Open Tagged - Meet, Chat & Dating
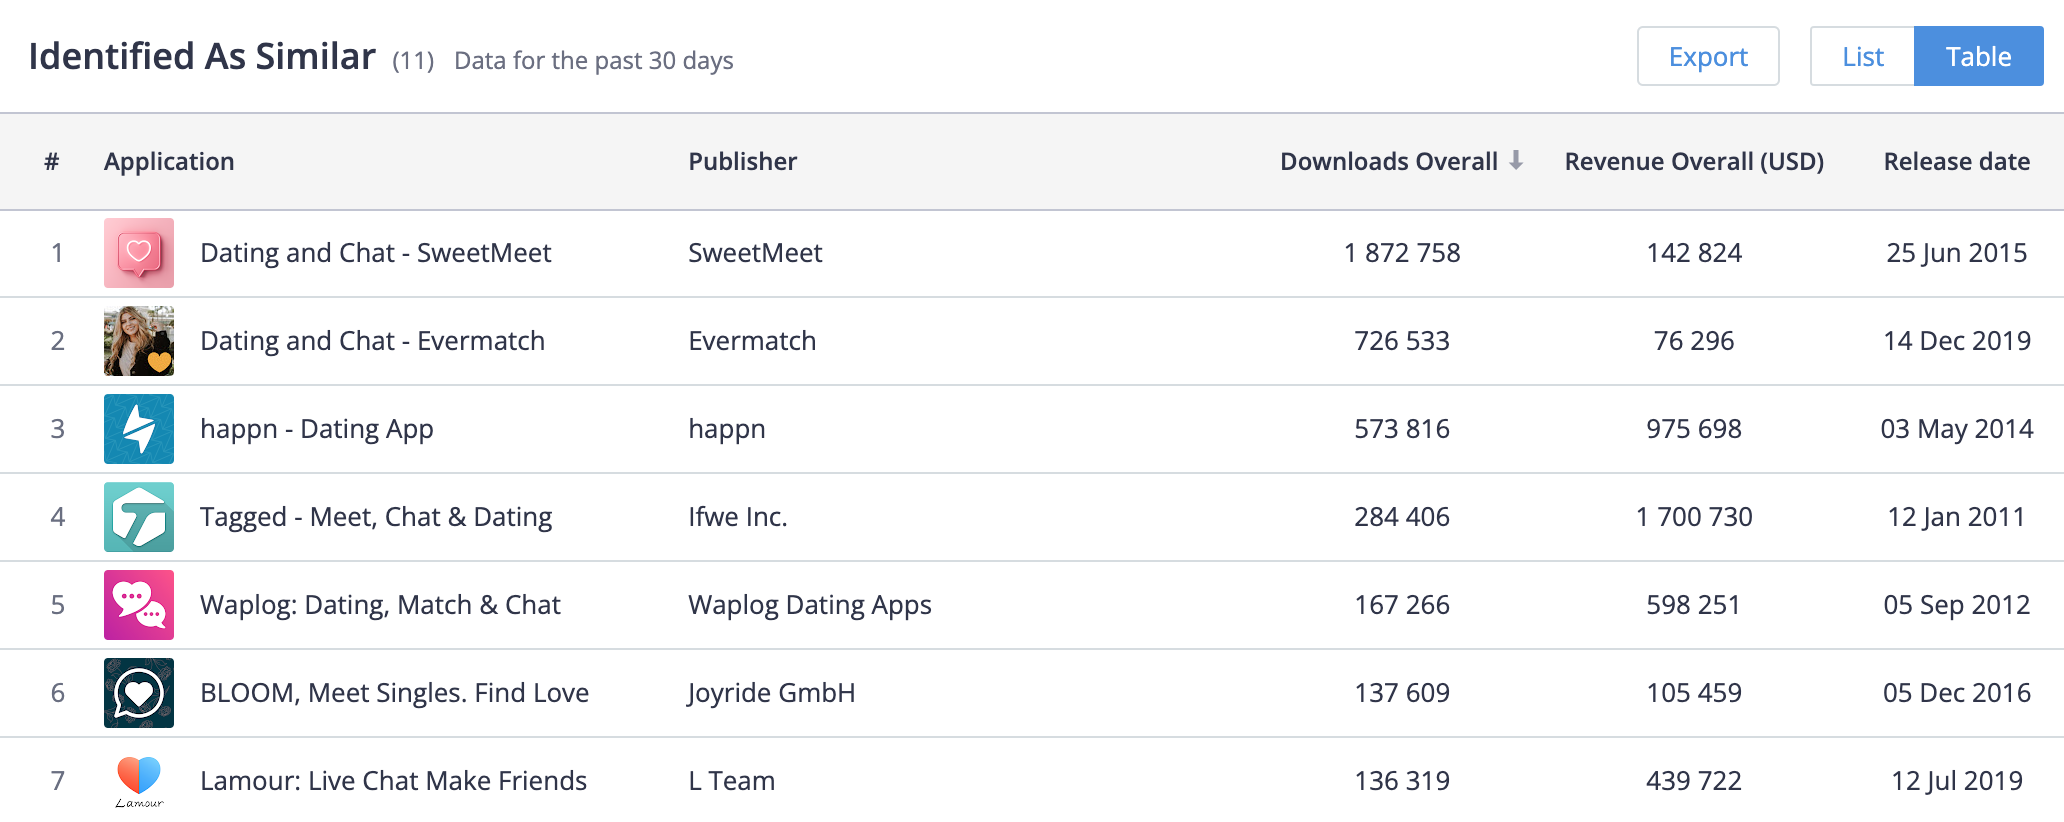This screenshot has width=2064, height=822. coord(376,517)
